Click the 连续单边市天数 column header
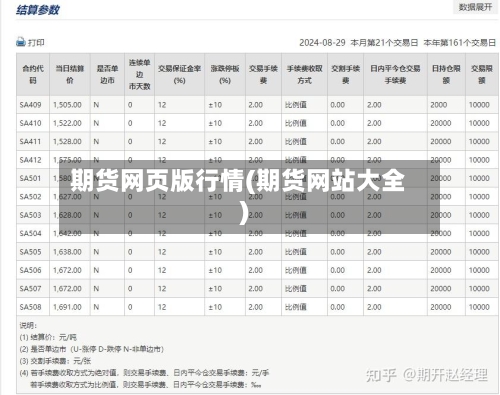Screen dimensions: 500x395 click(139, 74)
